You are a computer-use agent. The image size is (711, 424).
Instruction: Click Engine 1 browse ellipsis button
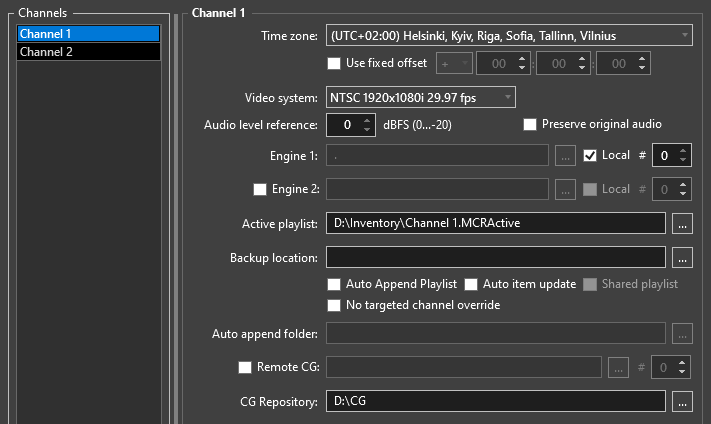click(x=565, y=155)
